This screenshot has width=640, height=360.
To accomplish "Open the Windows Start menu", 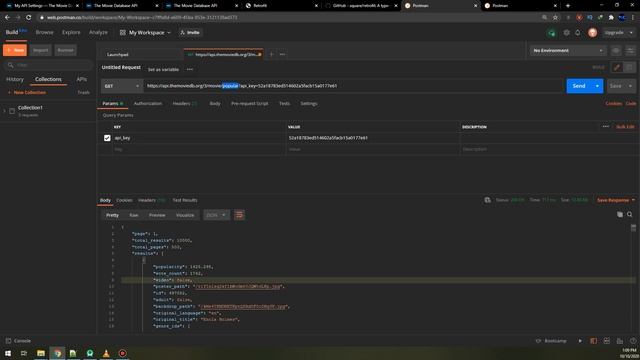I will pyautogui.click(x=8, y=353).
